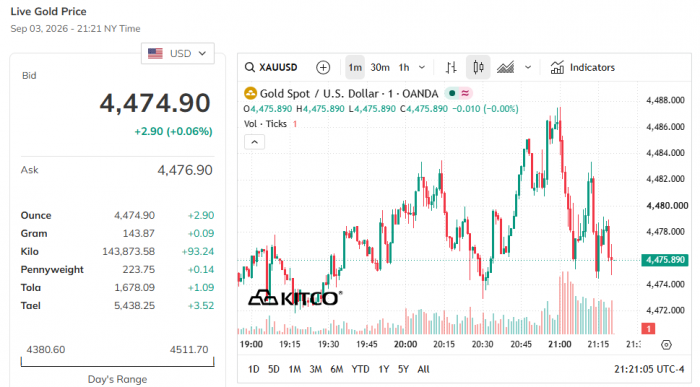Screen dimensions: 700x387
Task: Open the Indicators panel
Action: pyautogui.click(x=583, y=67)
